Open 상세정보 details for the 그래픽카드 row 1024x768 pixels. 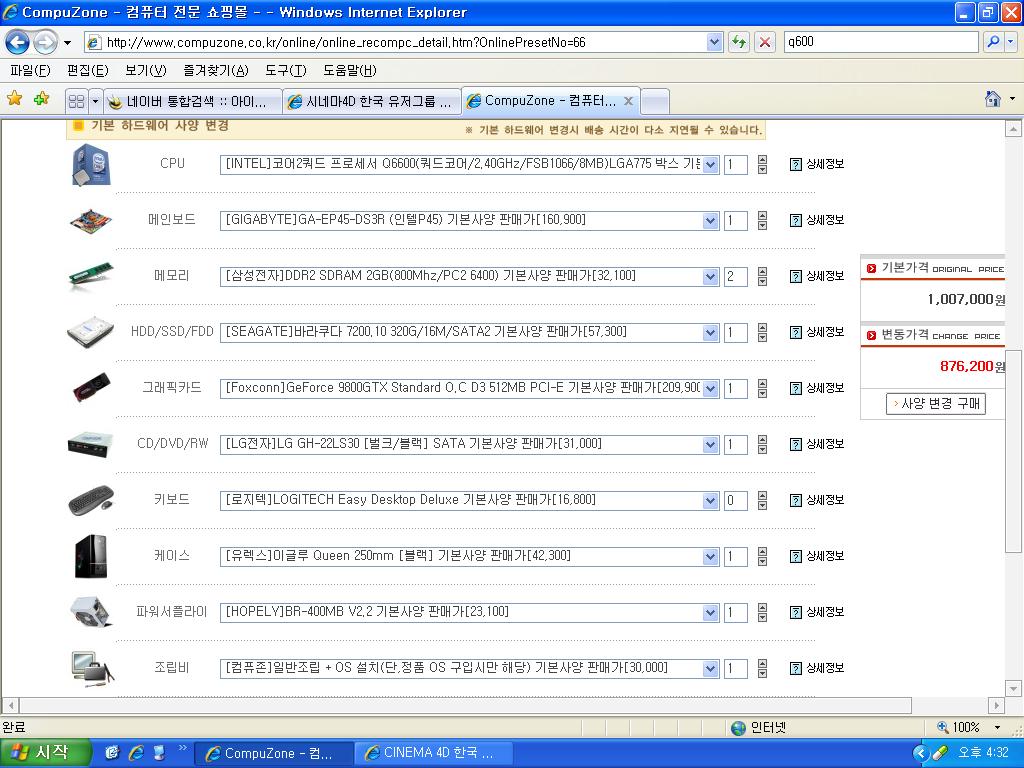(817, 388)
